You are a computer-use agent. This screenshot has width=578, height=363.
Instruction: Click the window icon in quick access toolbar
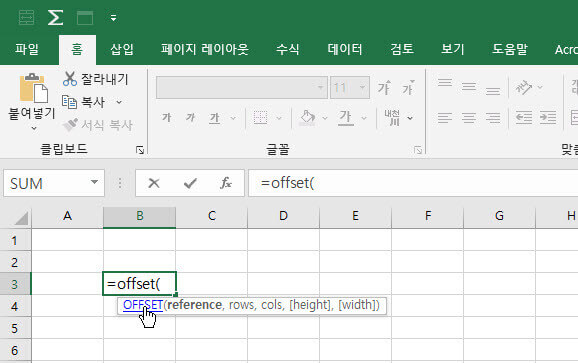pyautogui.click(x=85, y=17)
